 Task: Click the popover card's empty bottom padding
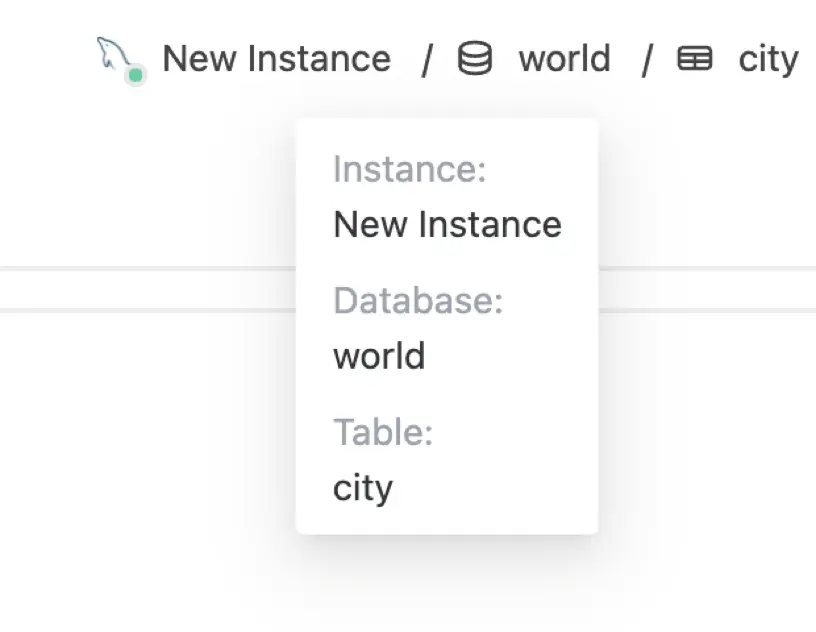[447, 521]
